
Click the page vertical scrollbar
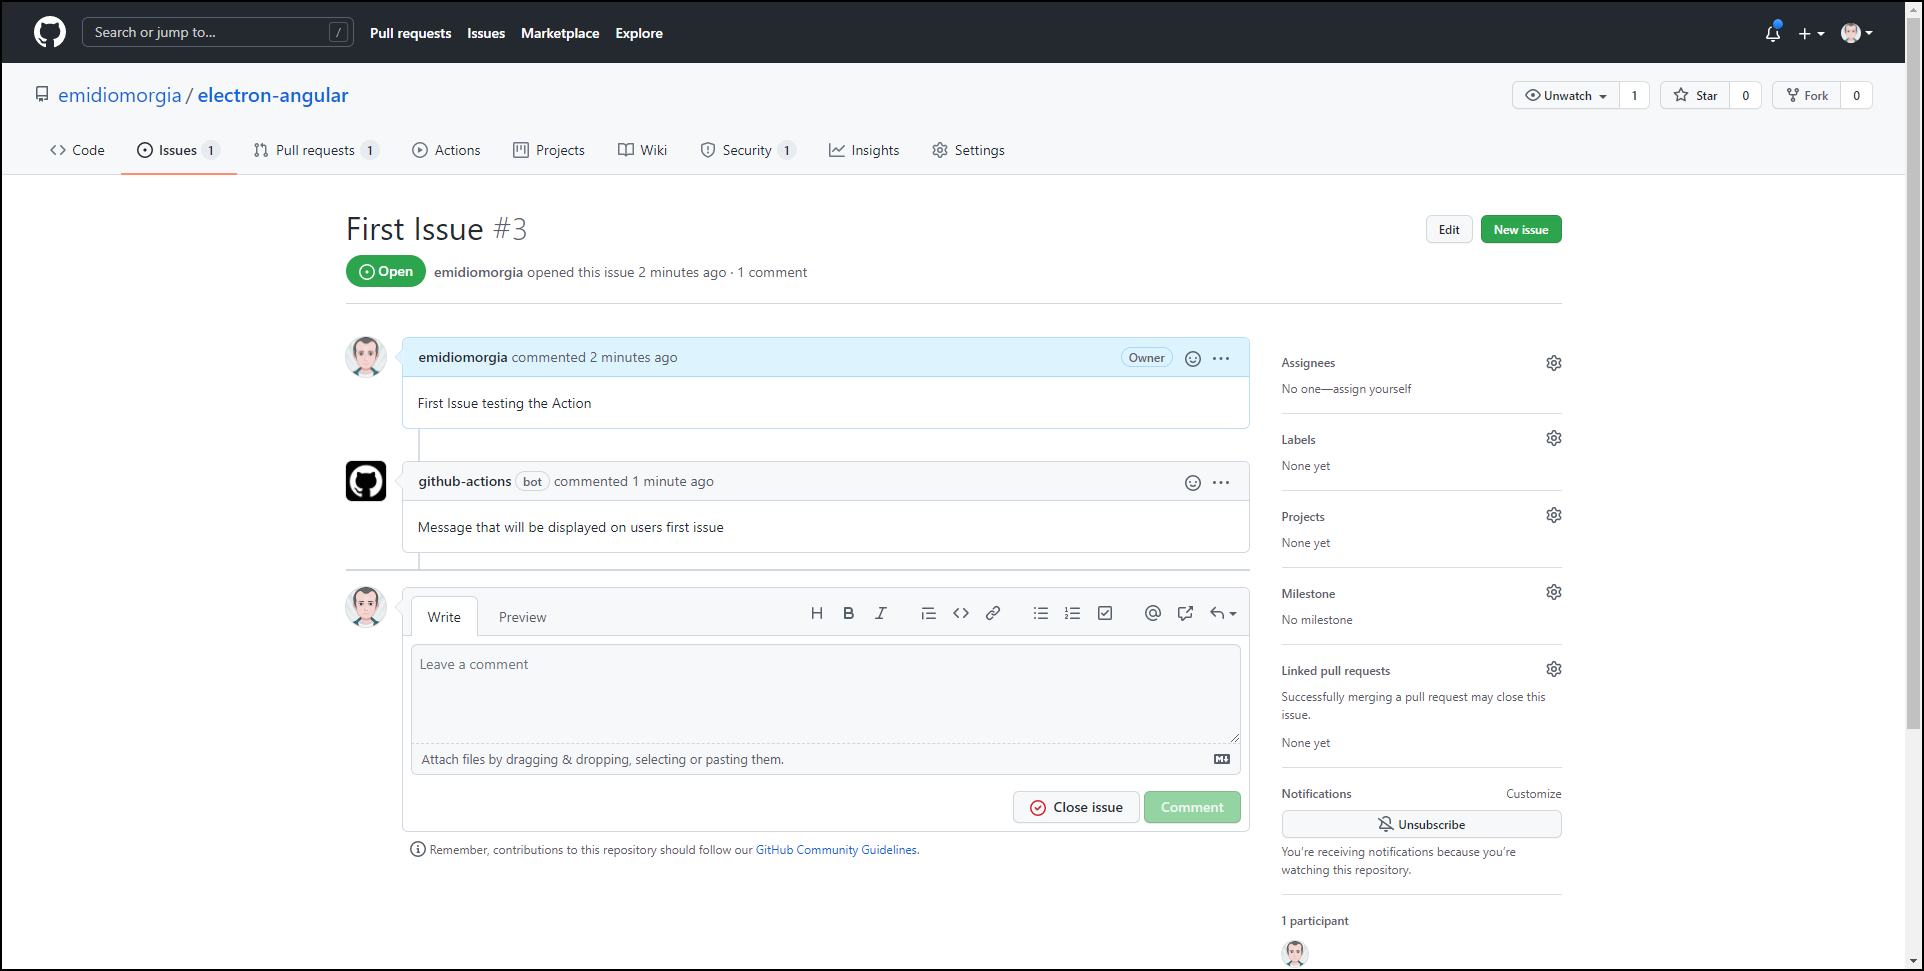(1913, 400)
